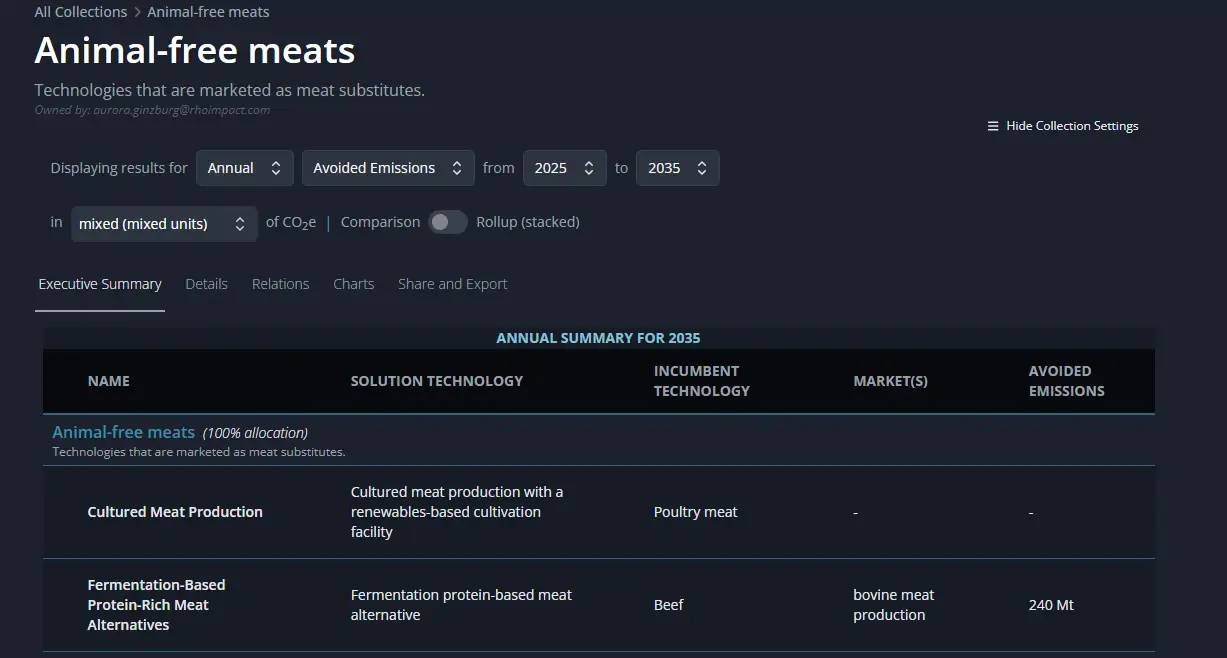Click the Solution Technology column header

(436, 381)
